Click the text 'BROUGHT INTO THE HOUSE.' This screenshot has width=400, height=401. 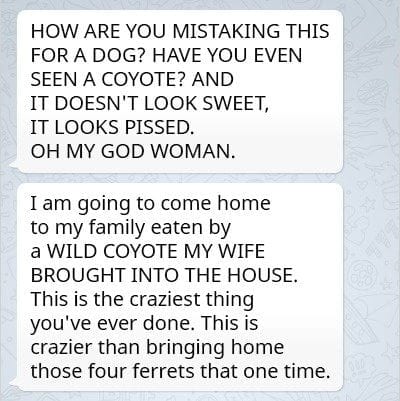pyautogui.click(x=164, y=275)
